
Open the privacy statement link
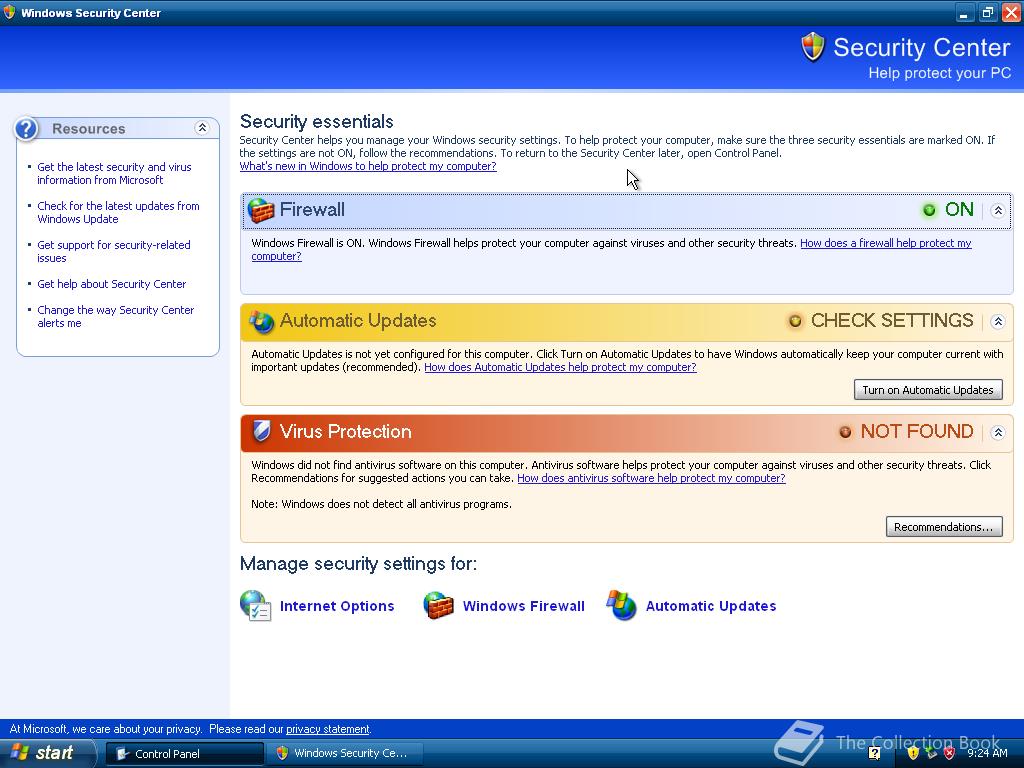[x=328, y=729]
